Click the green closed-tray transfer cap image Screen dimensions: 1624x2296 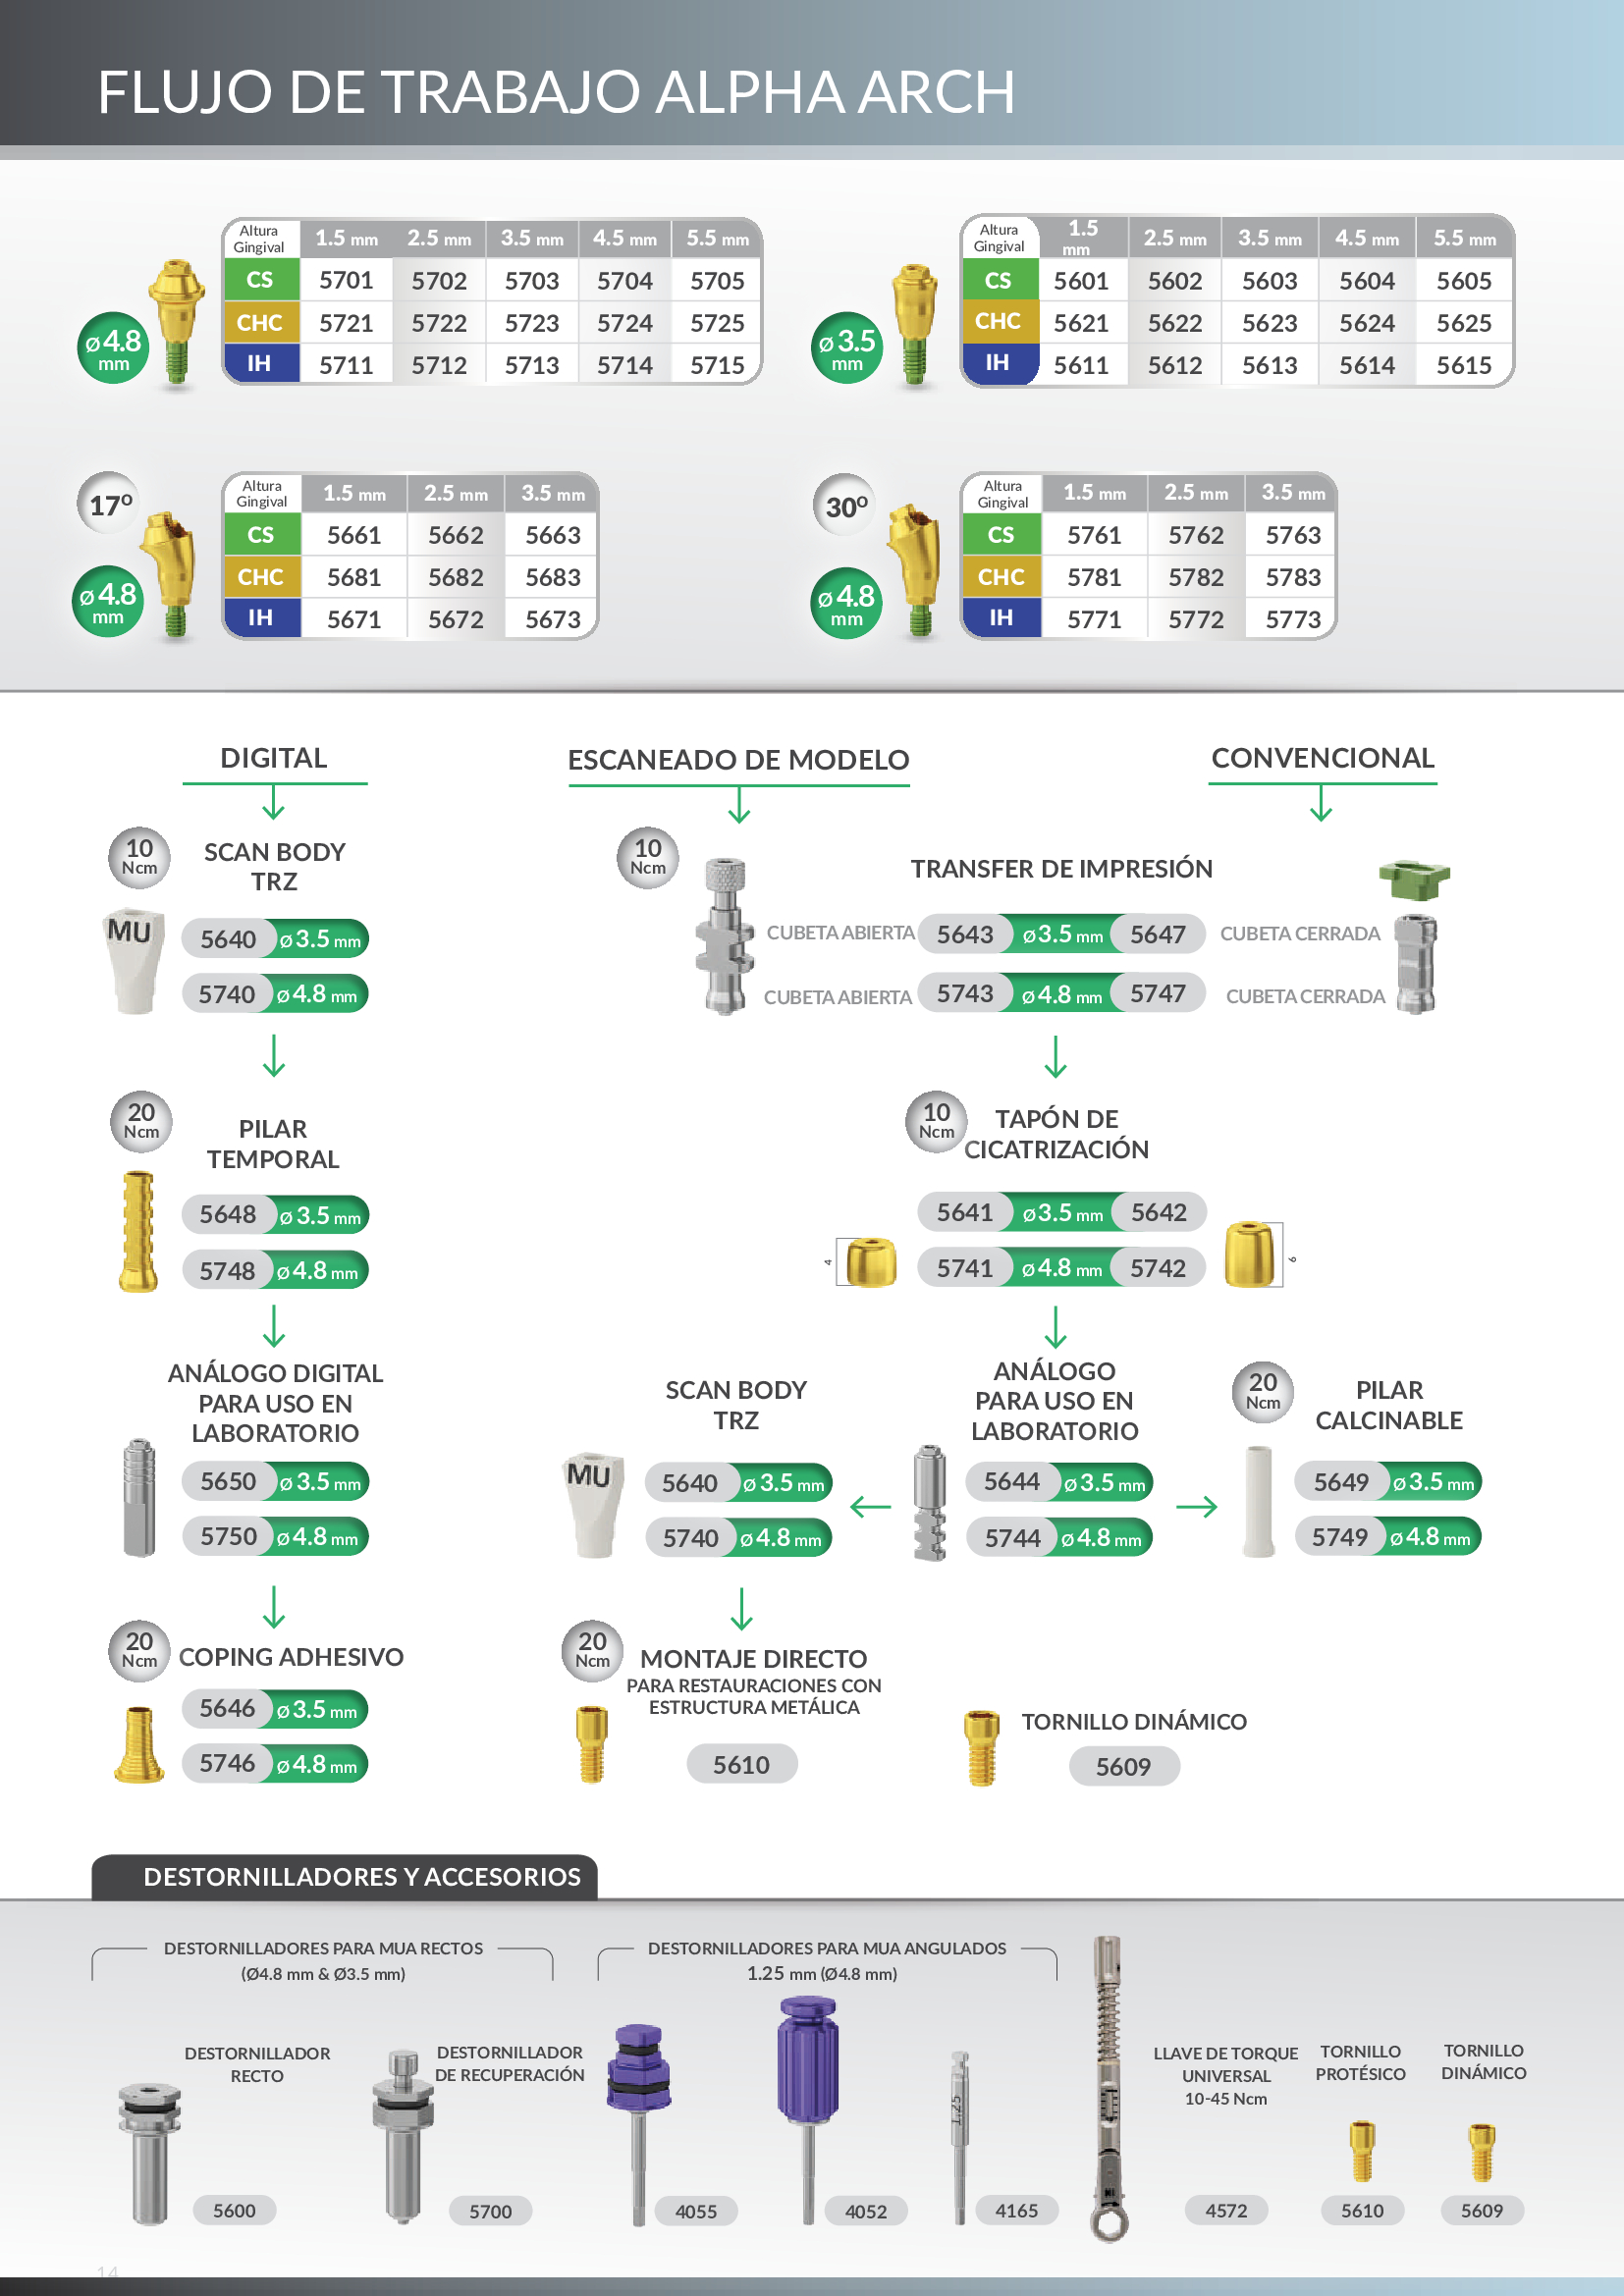pos(1414,878)
